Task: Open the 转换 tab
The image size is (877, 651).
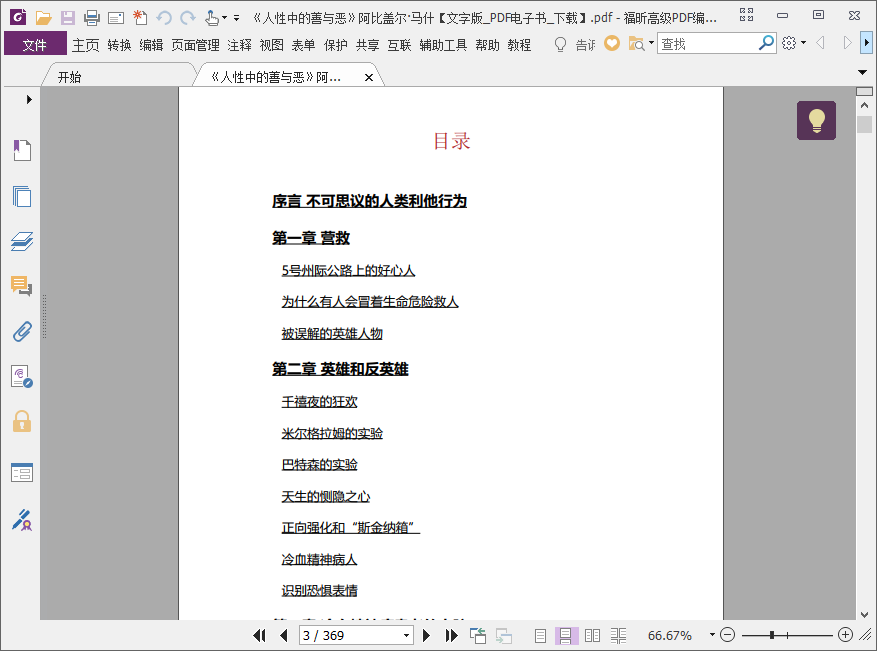Action: (x=119, y=45)
